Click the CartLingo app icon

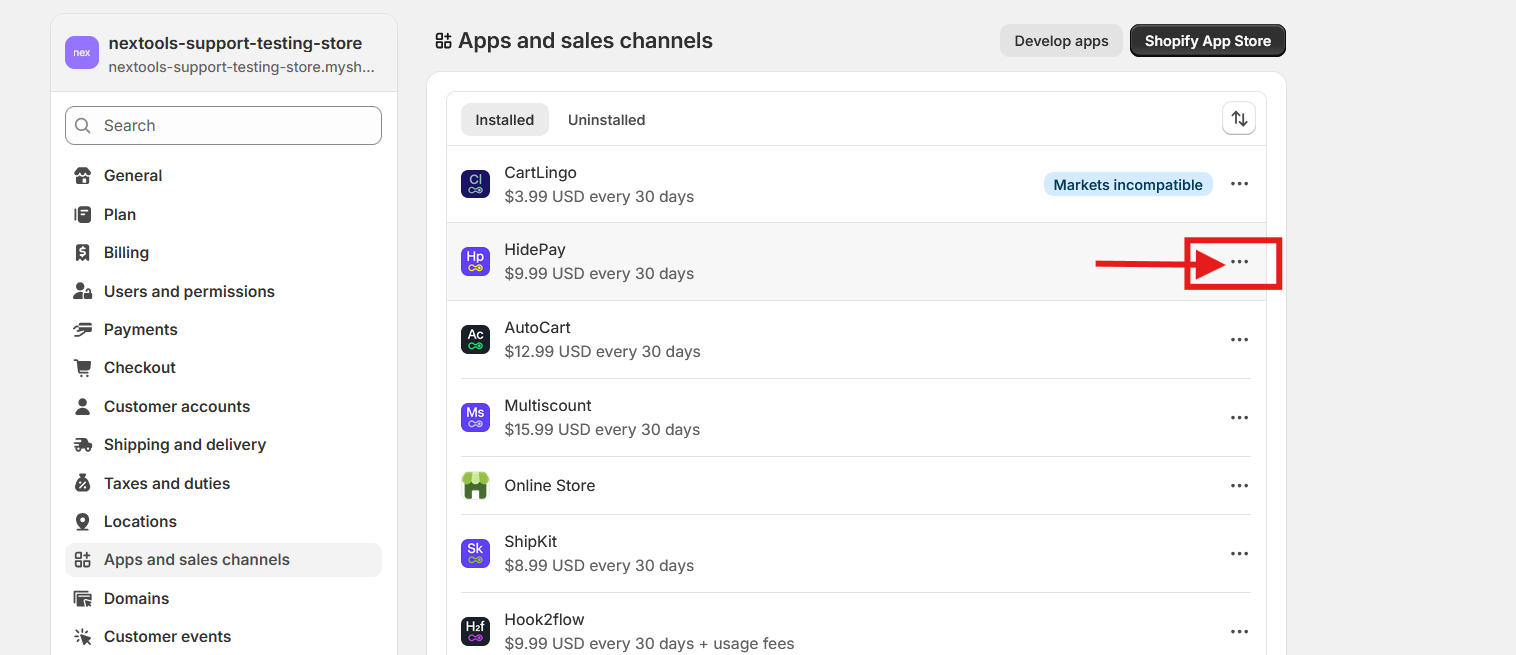475,184
